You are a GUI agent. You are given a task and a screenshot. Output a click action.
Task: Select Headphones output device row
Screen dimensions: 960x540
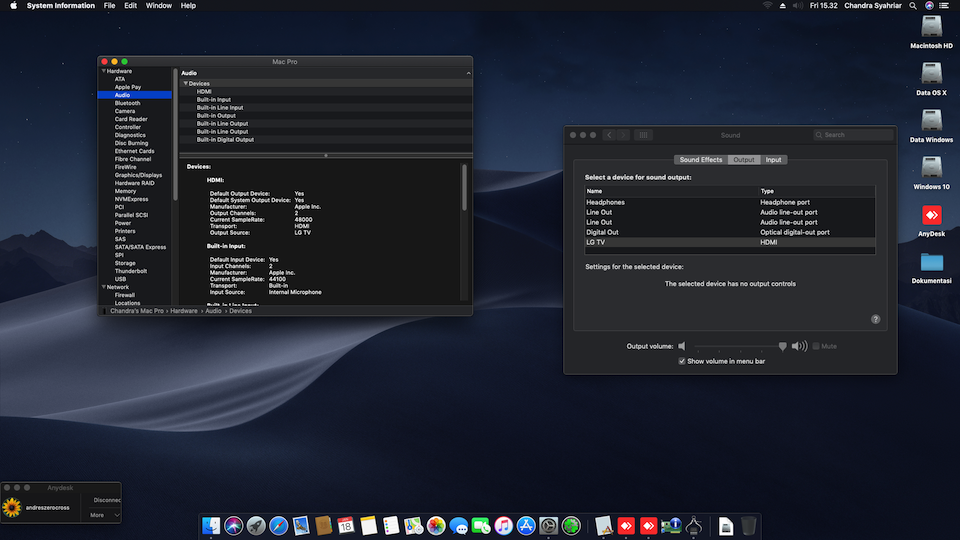point(730,202)
